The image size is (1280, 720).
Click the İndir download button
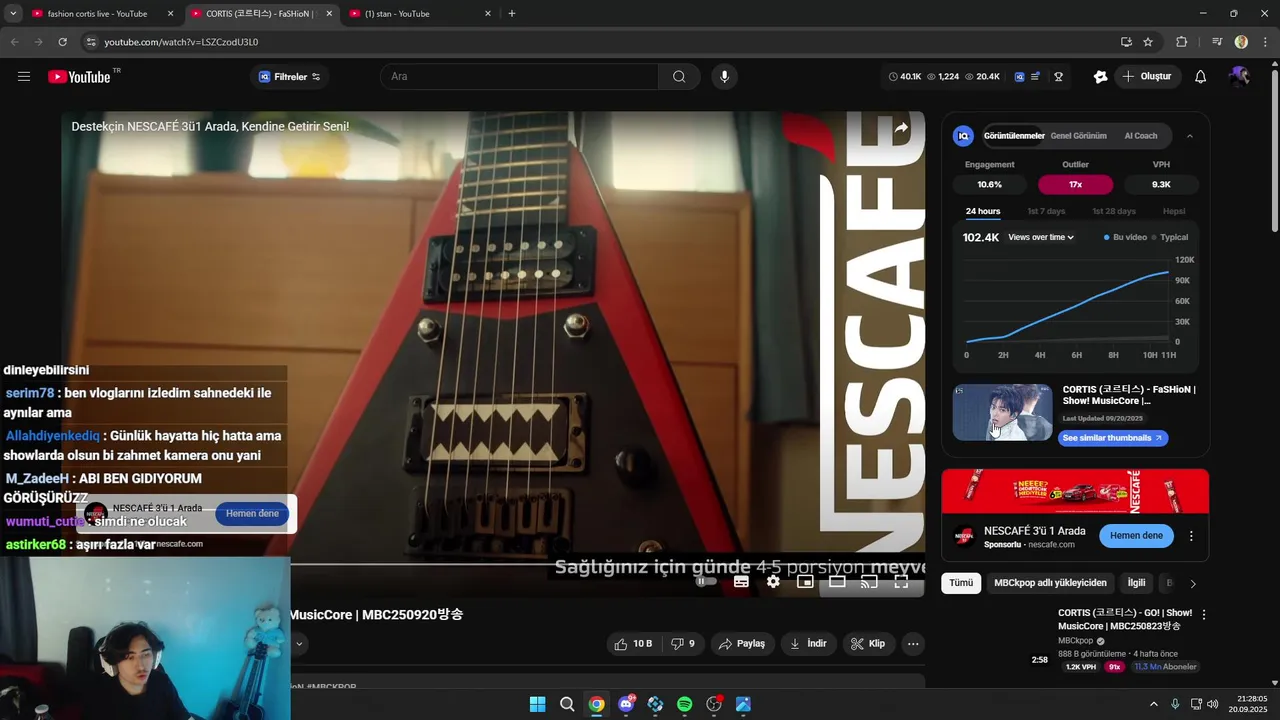point(808,644)
